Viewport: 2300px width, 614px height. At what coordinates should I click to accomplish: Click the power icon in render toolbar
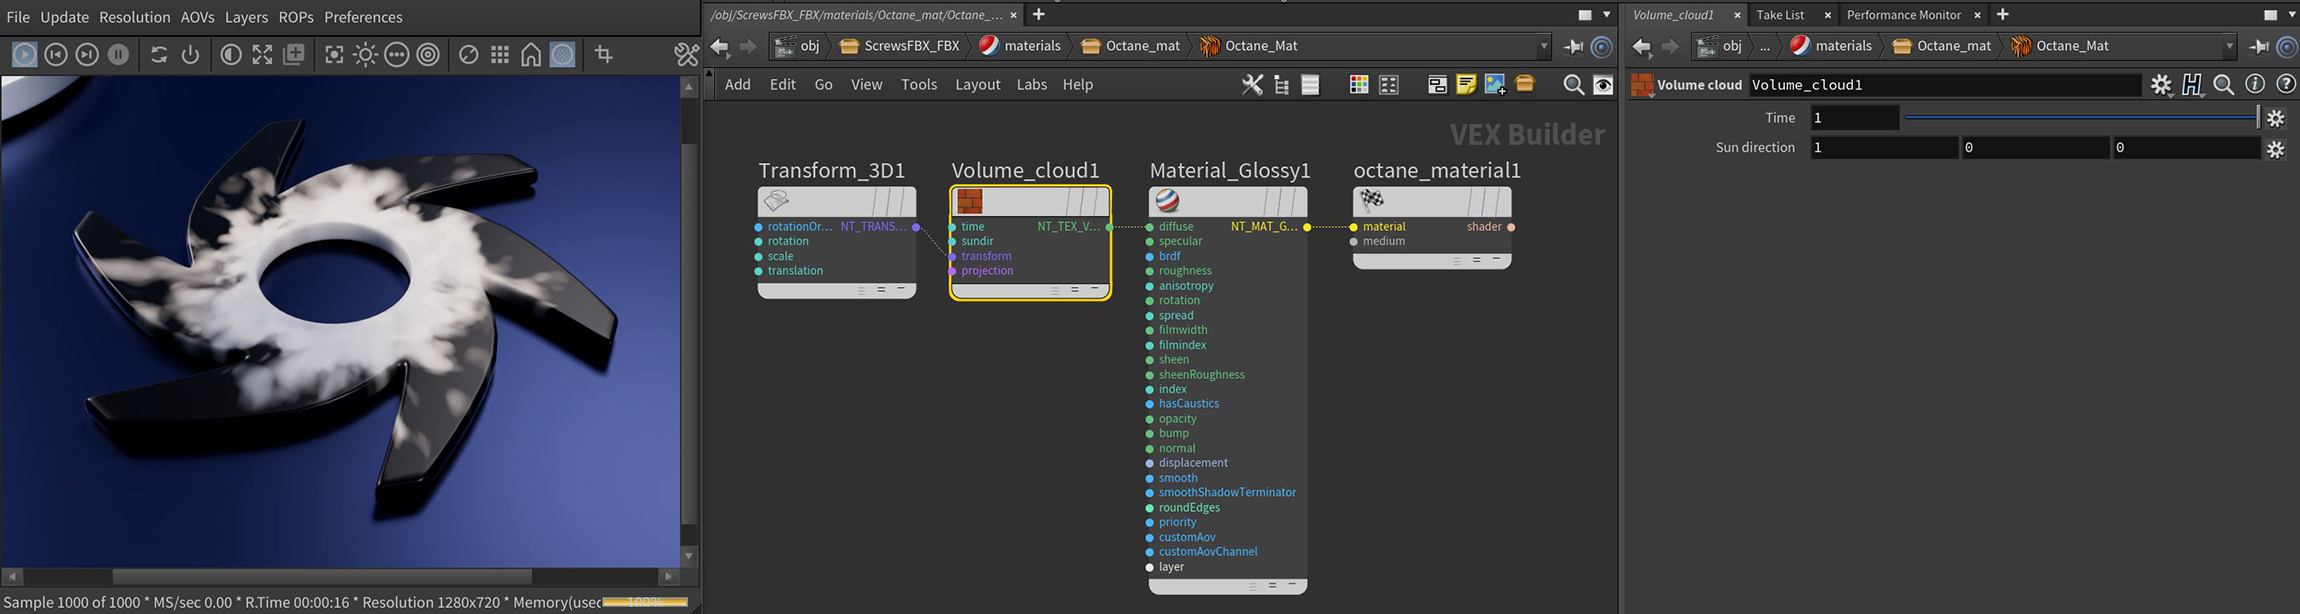(x=190, y=54)
